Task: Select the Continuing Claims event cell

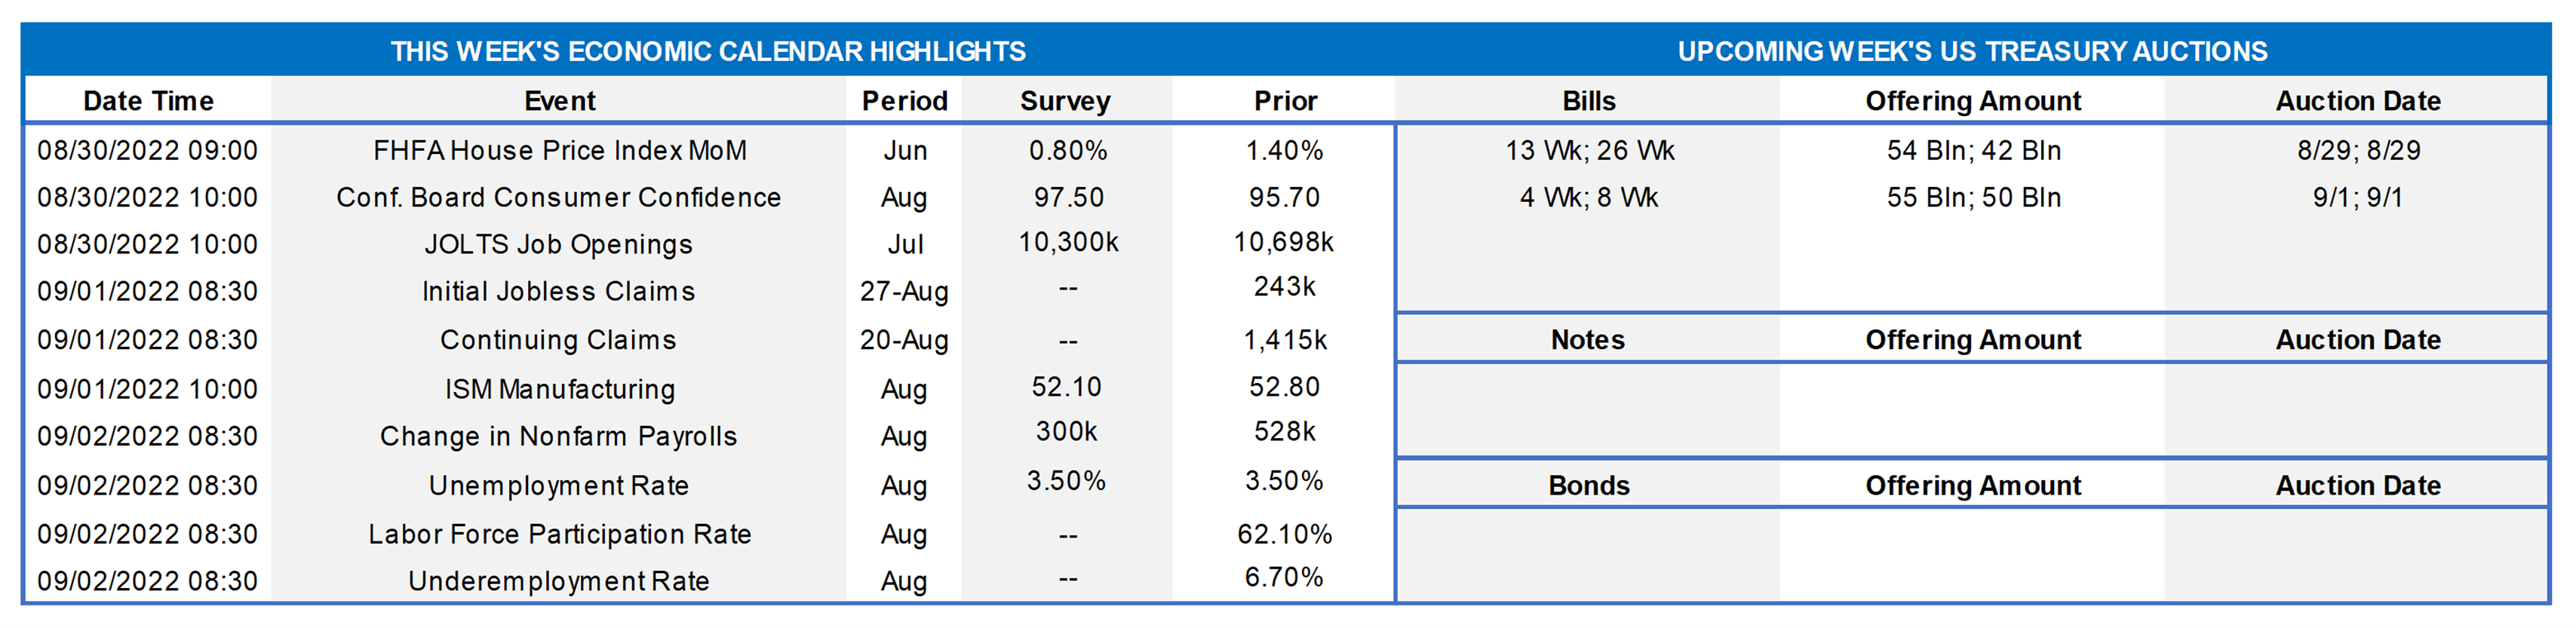Action: (558, 340)
